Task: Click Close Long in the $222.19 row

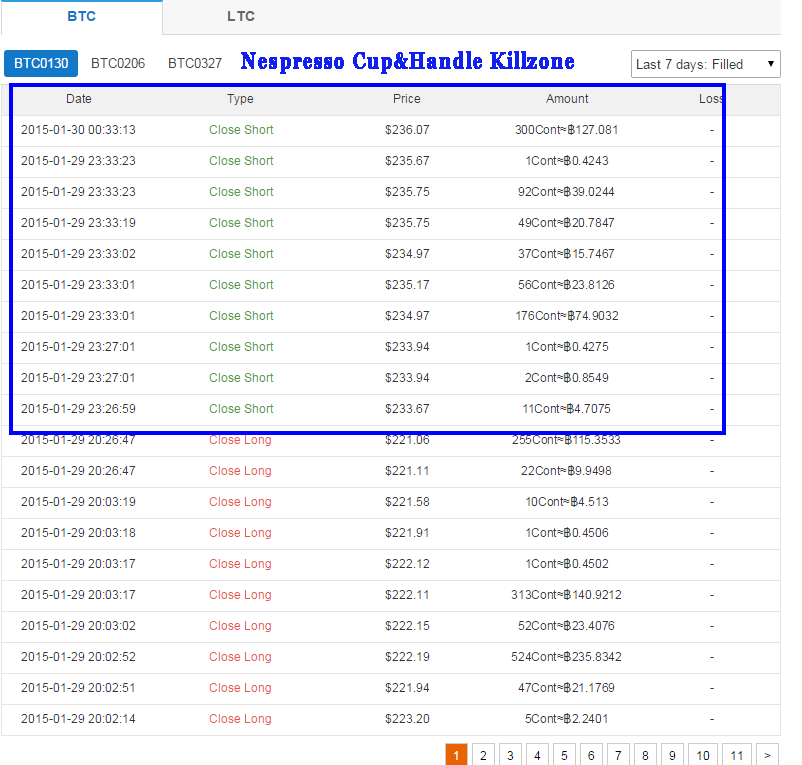Action: [240, 657]
